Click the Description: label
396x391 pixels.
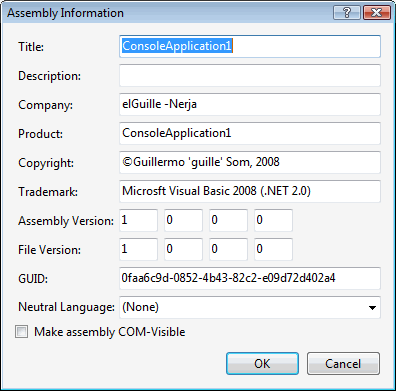click(49, 76)
